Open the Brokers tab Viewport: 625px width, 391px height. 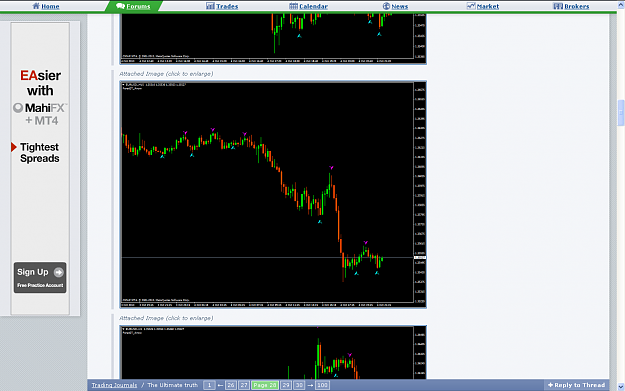point(571,6)
